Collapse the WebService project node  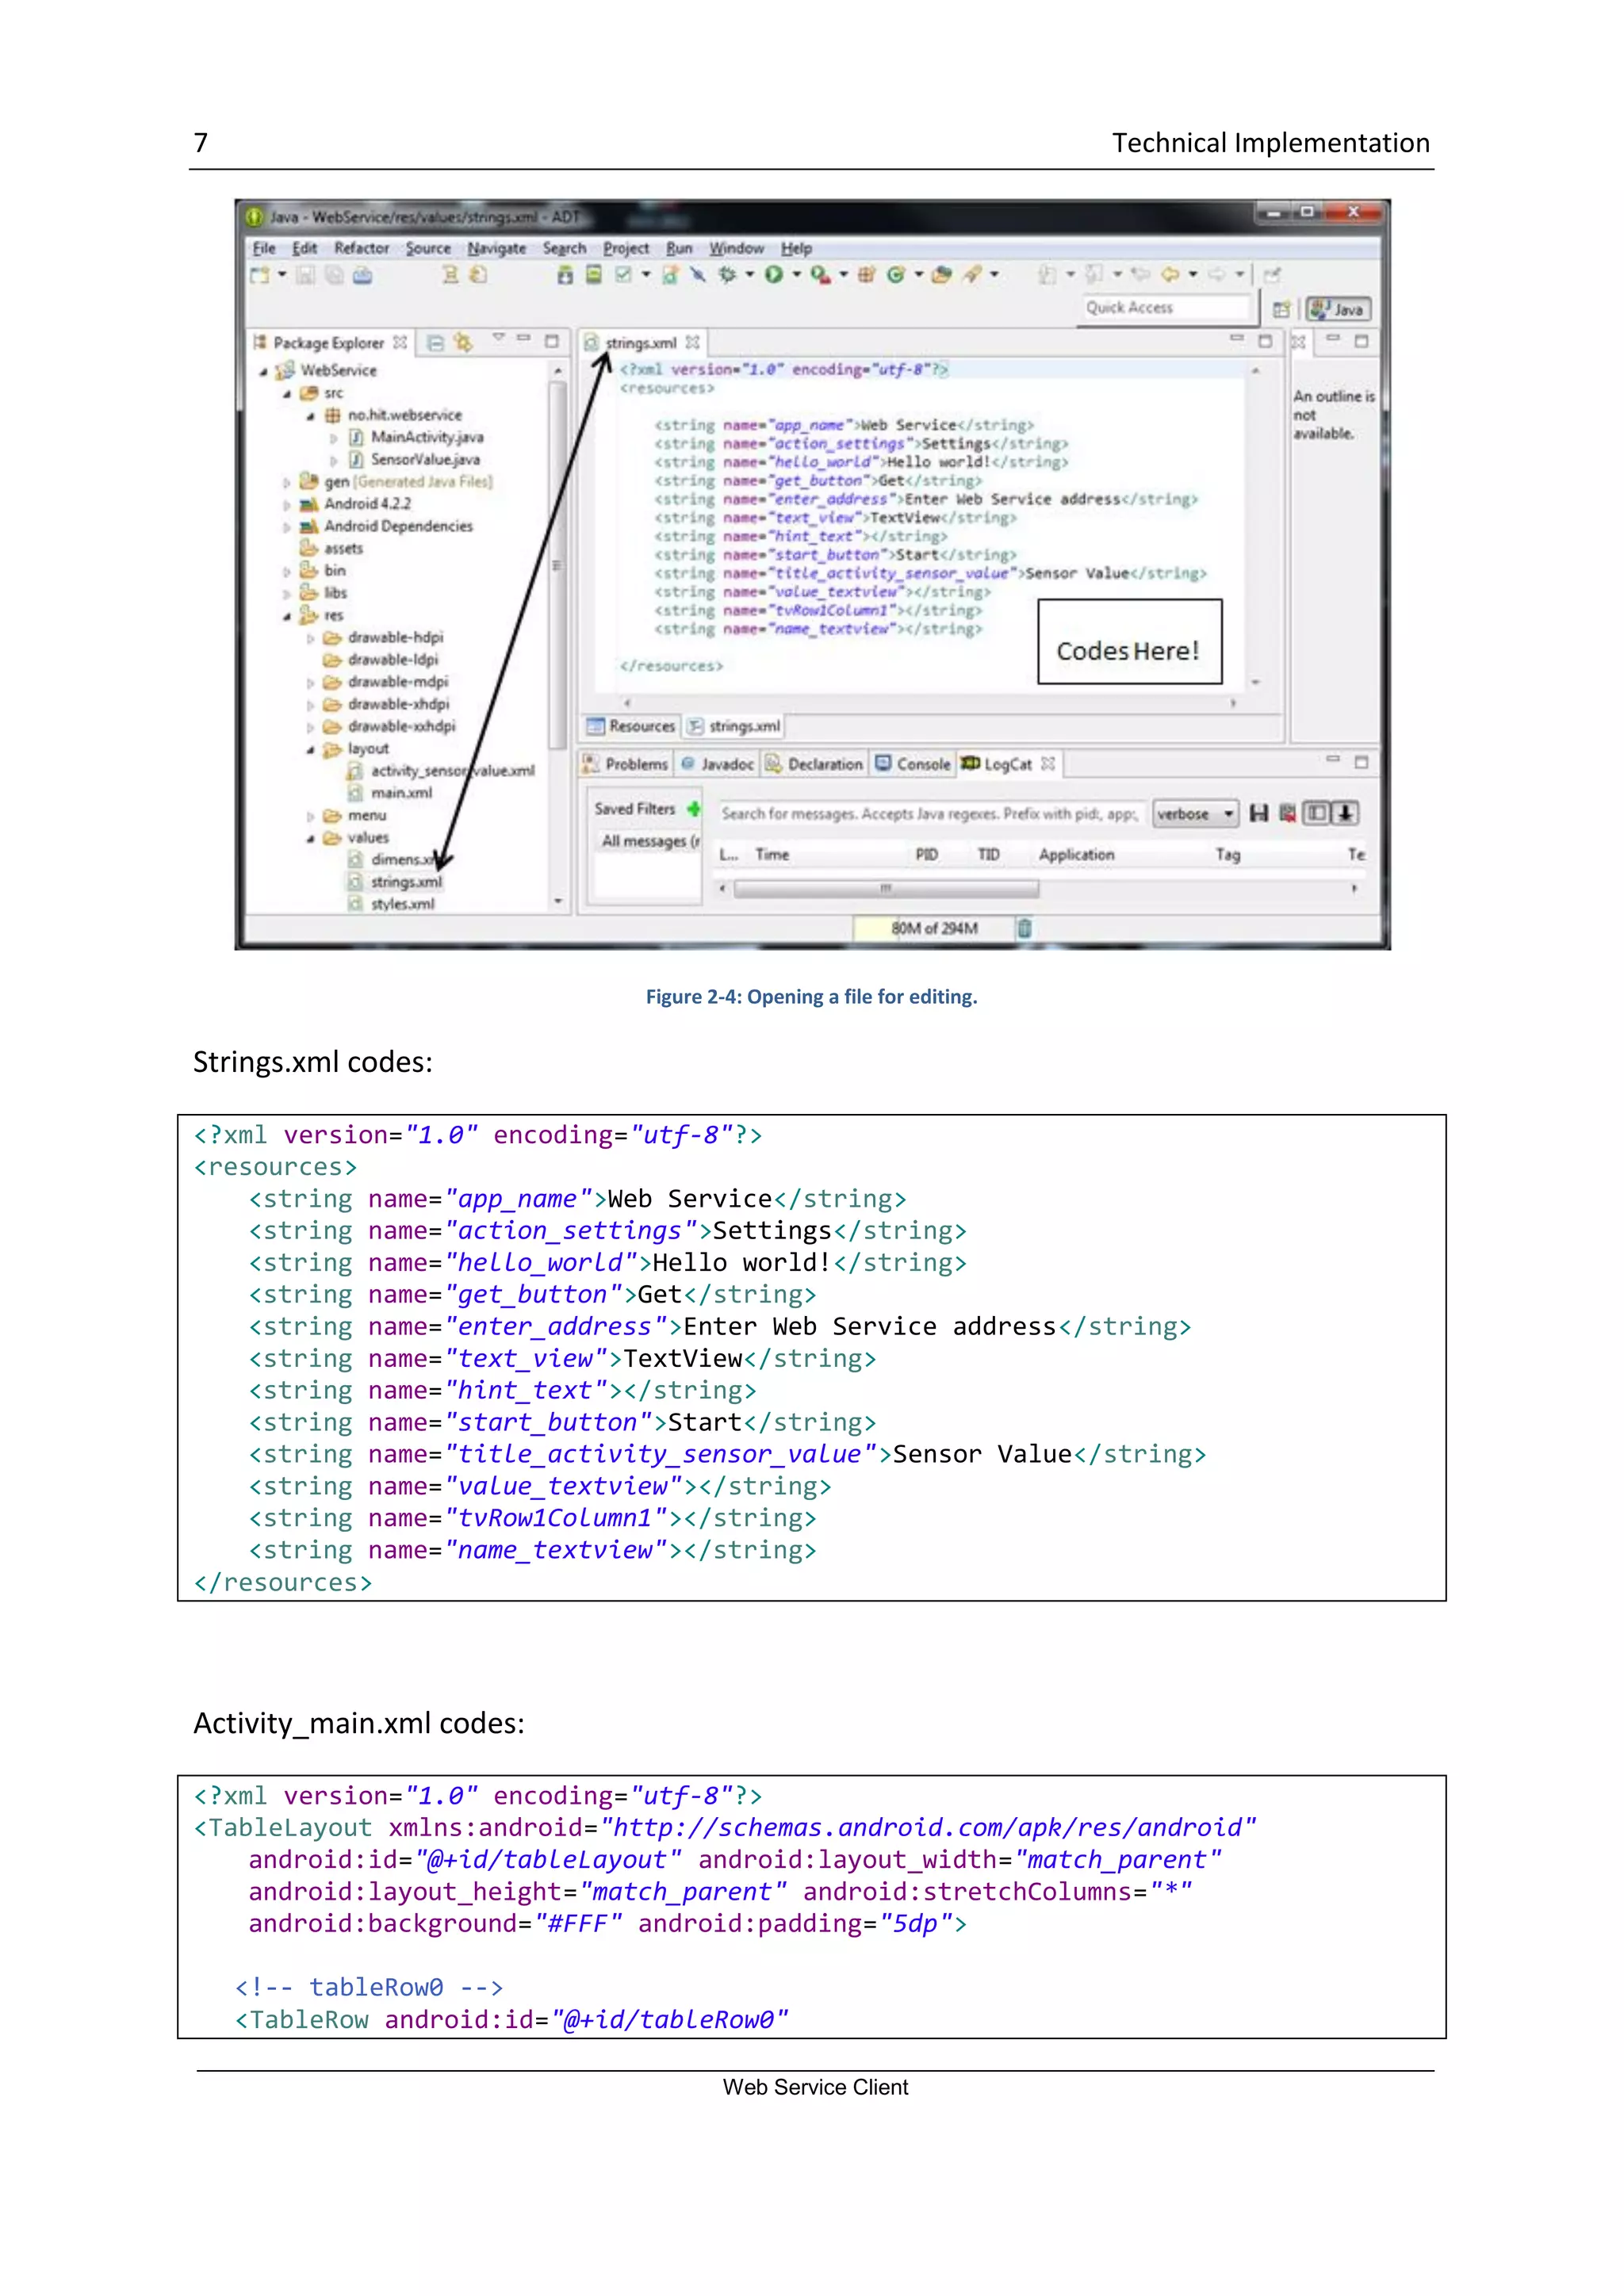263,372
